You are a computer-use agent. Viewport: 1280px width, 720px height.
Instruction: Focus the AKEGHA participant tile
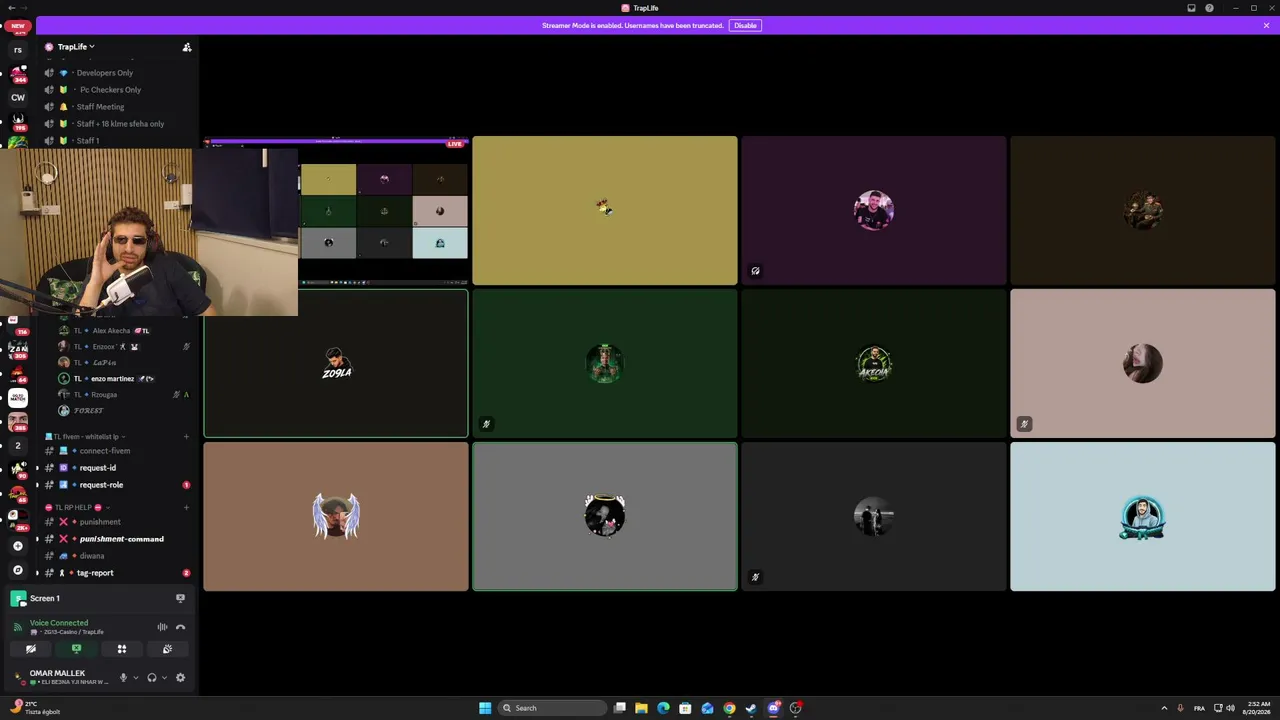tap(874, 364)
